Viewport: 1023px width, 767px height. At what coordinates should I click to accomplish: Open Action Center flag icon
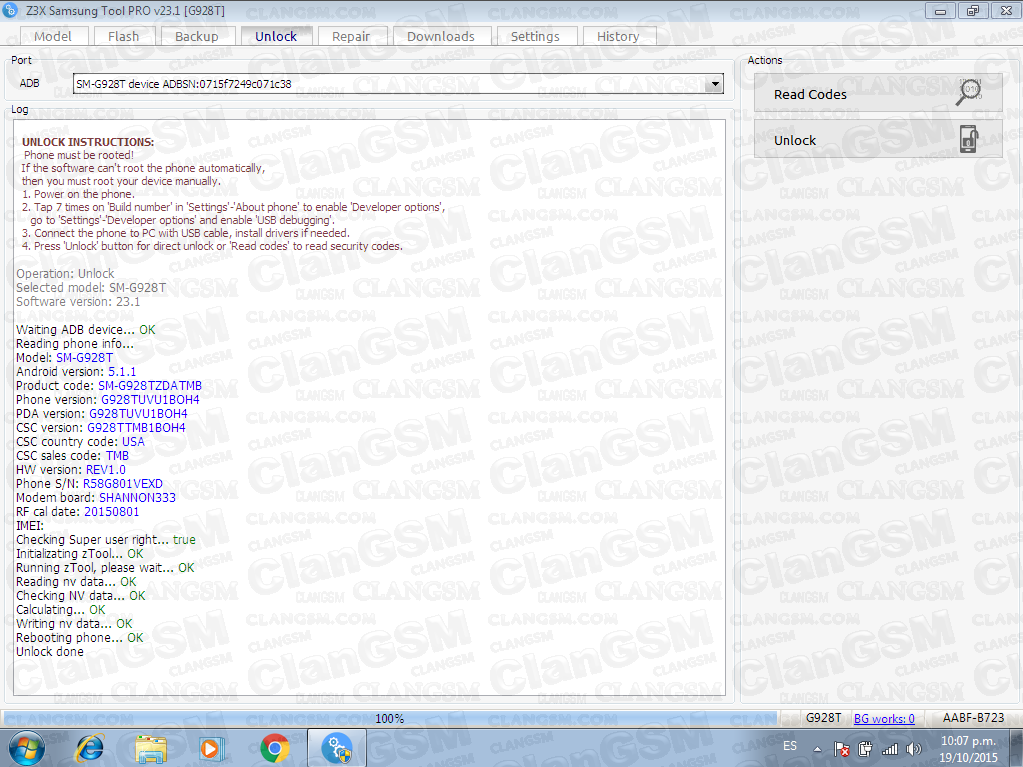click(842, 749)
